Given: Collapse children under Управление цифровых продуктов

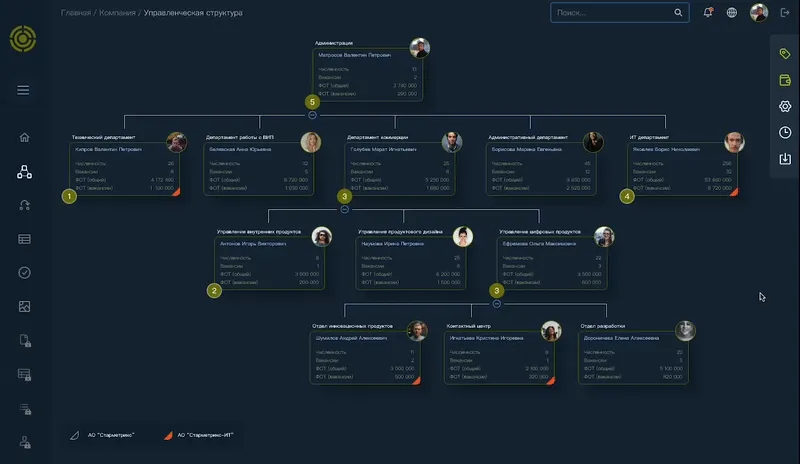Looking at the screenshot, I should pos(496,303).
